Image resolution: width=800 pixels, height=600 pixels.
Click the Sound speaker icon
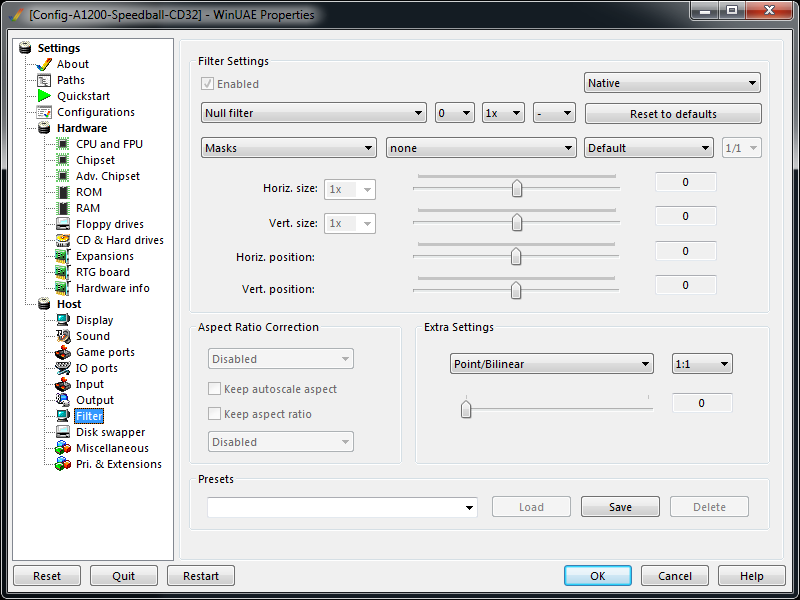pyautogui.click(x=63, y=336)
